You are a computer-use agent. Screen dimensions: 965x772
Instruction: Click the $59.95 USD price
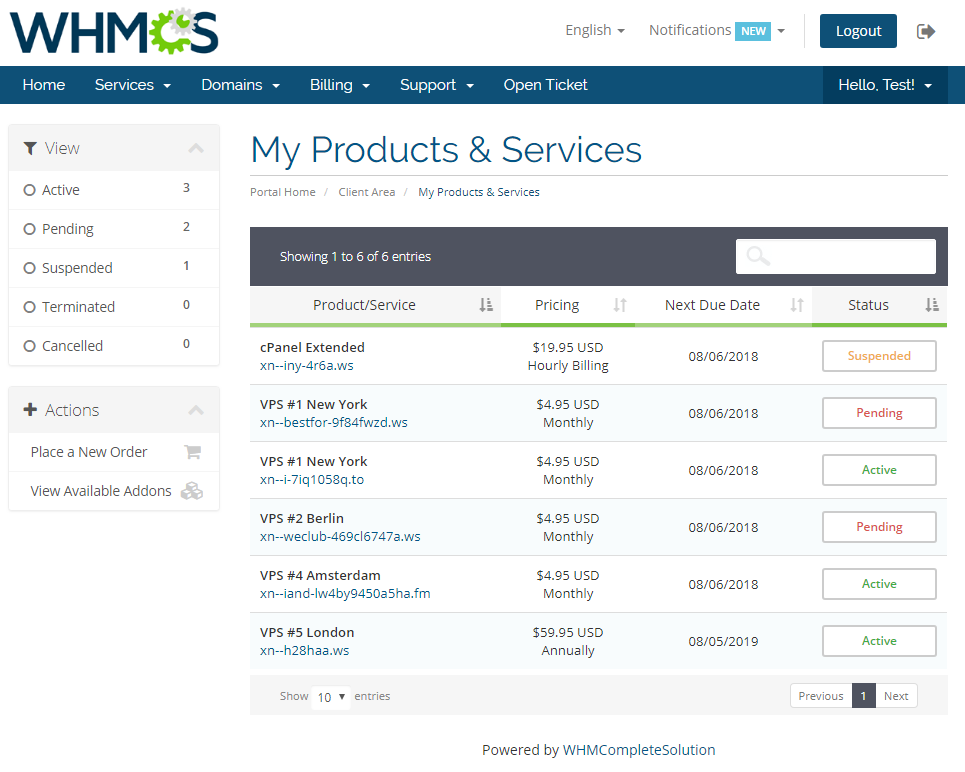pos(567,632)
